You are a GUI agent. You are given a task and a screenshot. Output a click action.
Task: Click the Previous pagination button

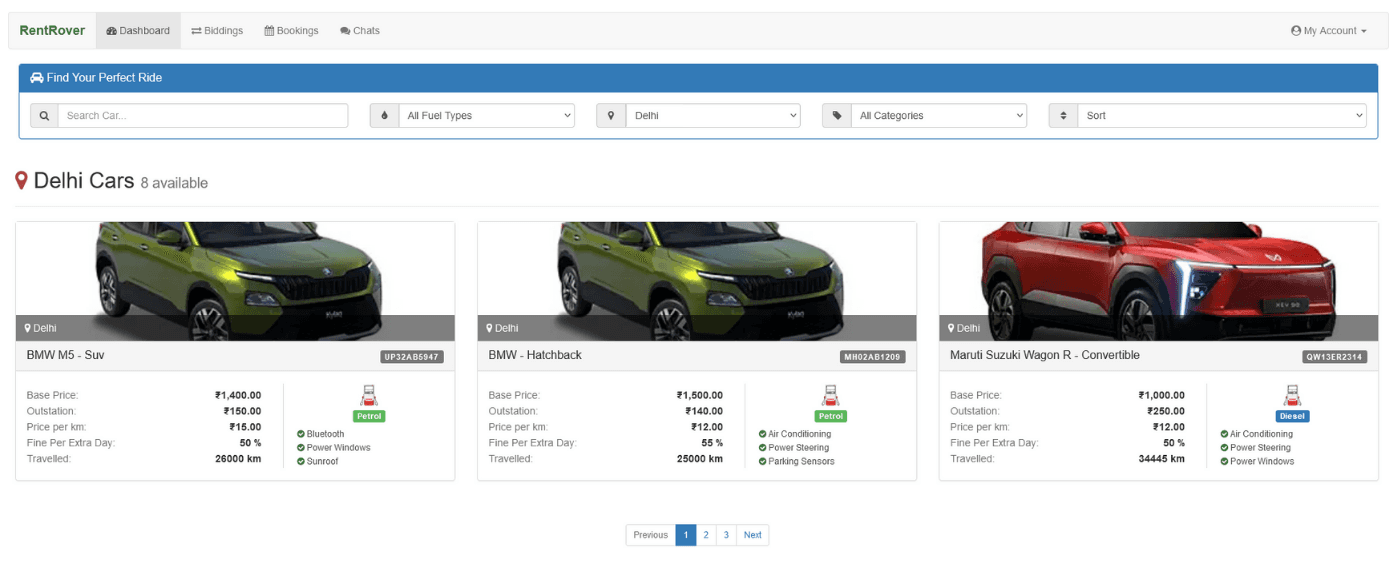tap(650, 535)
